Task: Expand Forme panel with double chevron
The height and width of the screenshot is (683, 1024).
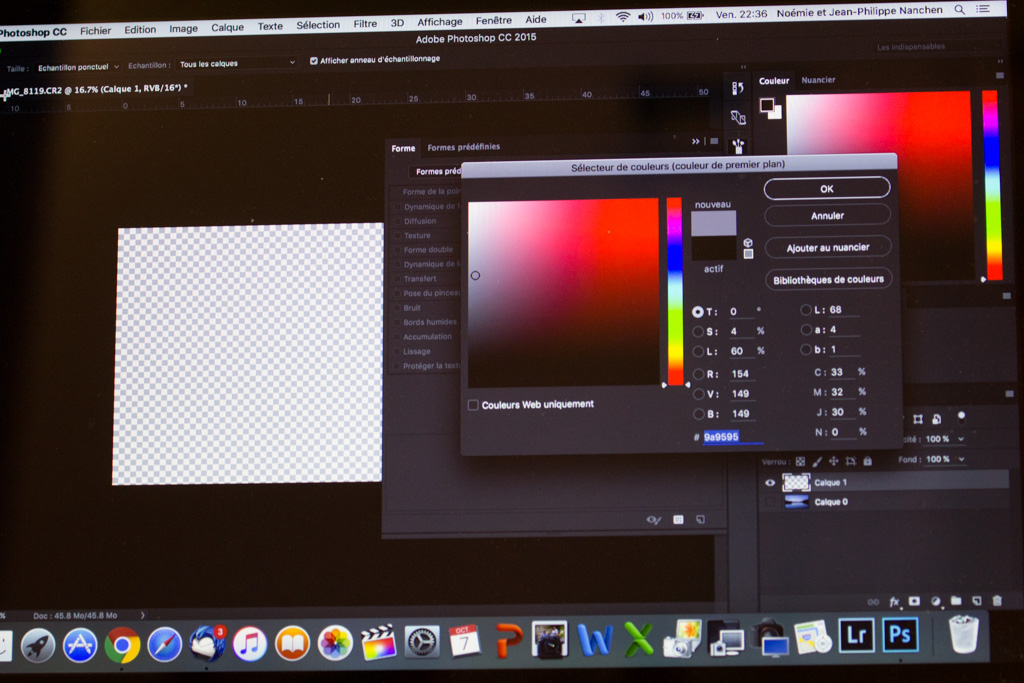Action: click(696, 141)
